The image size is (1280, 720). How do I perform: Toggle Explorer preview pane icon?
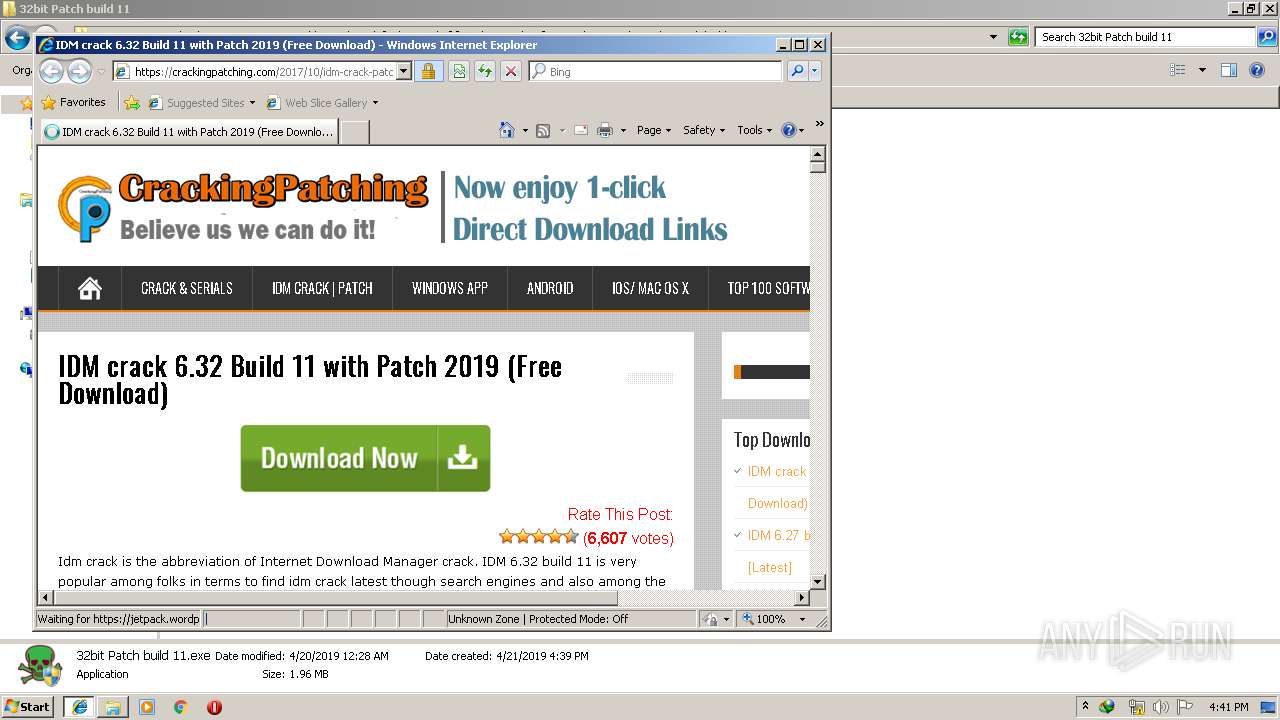(1229, 70)
